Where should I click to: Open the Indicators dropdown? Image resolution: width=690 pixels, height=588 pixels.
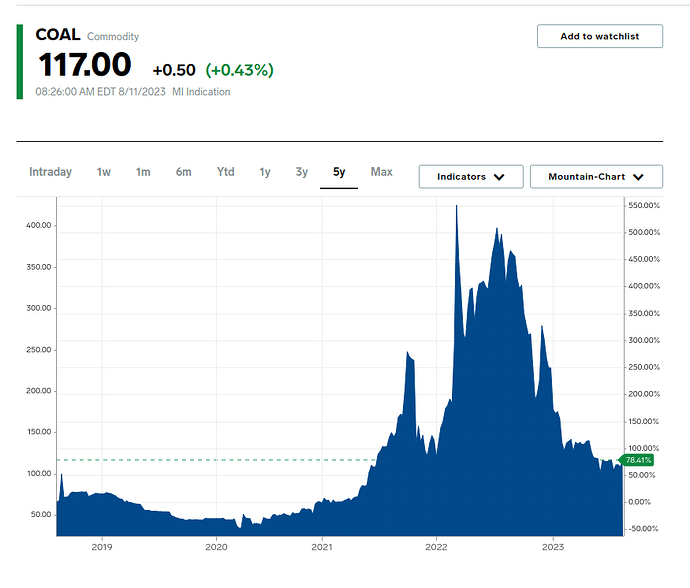pyautogui.click(x=471, y=176)
